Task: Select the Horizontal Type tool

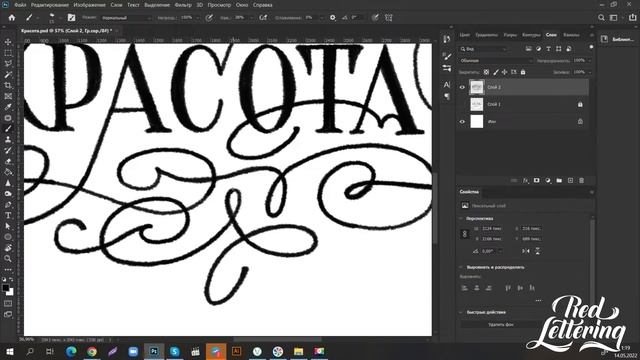Action: tap(8, 215)
